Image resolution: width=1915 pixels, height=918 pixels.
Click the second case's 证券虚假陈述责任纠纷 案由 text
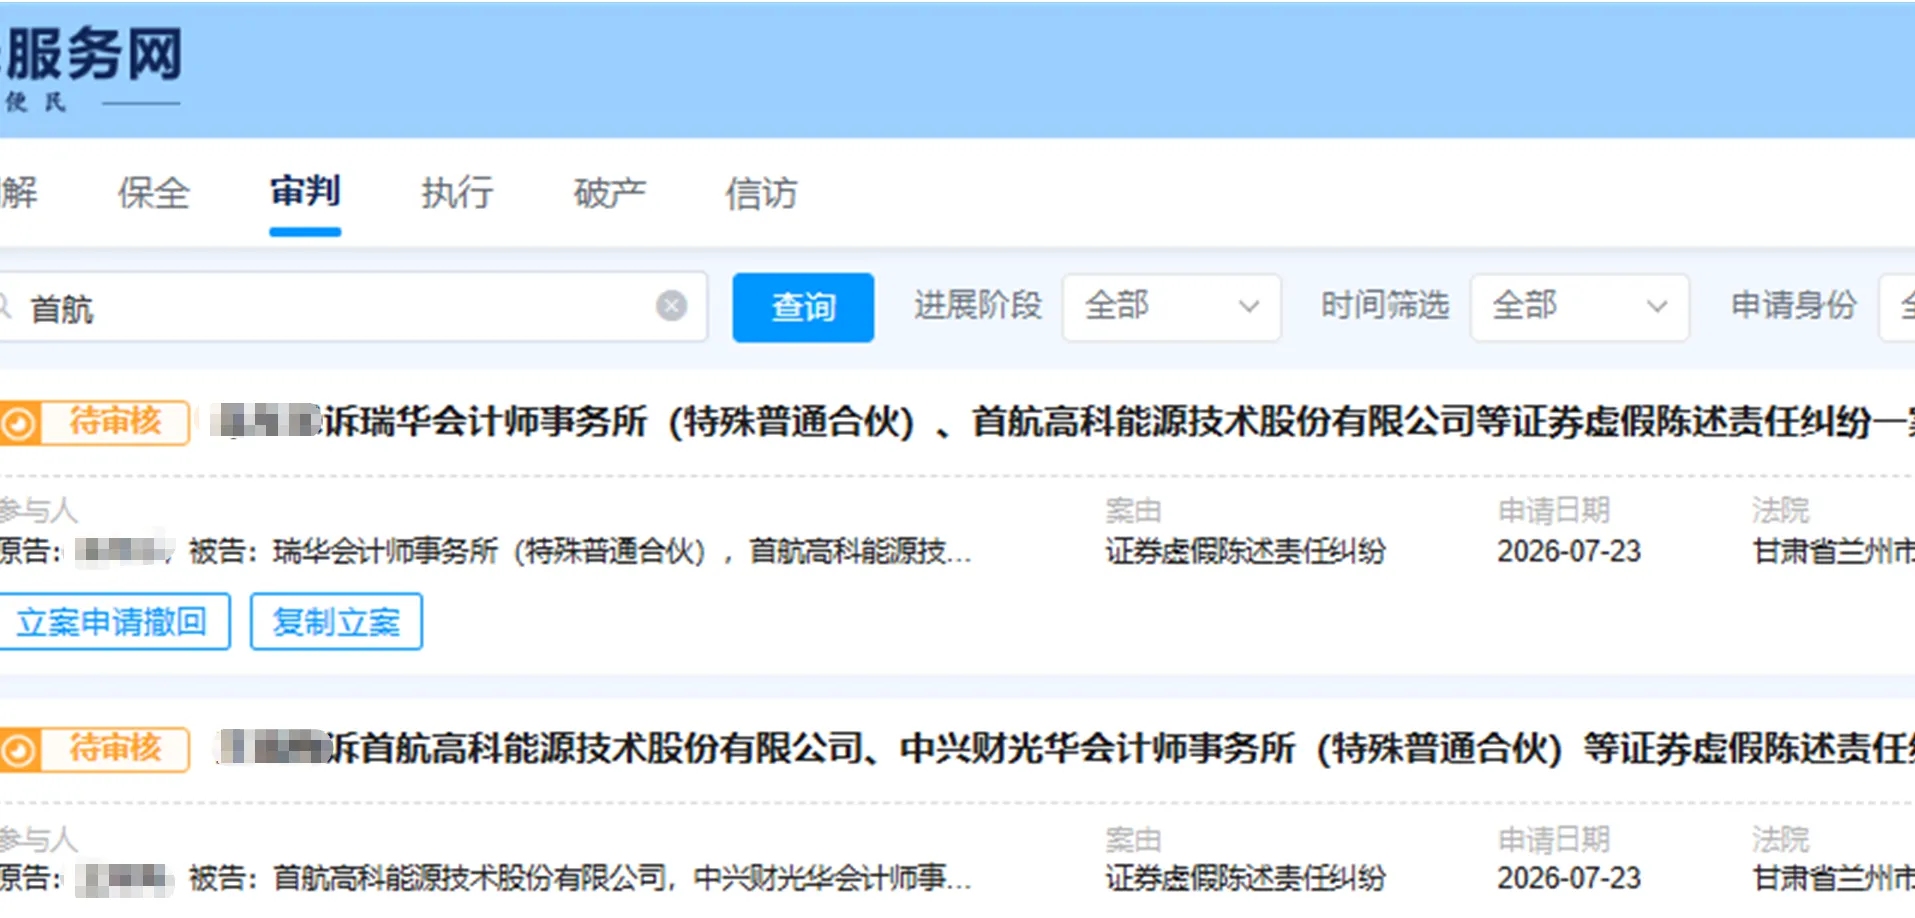click(1245, 878)
